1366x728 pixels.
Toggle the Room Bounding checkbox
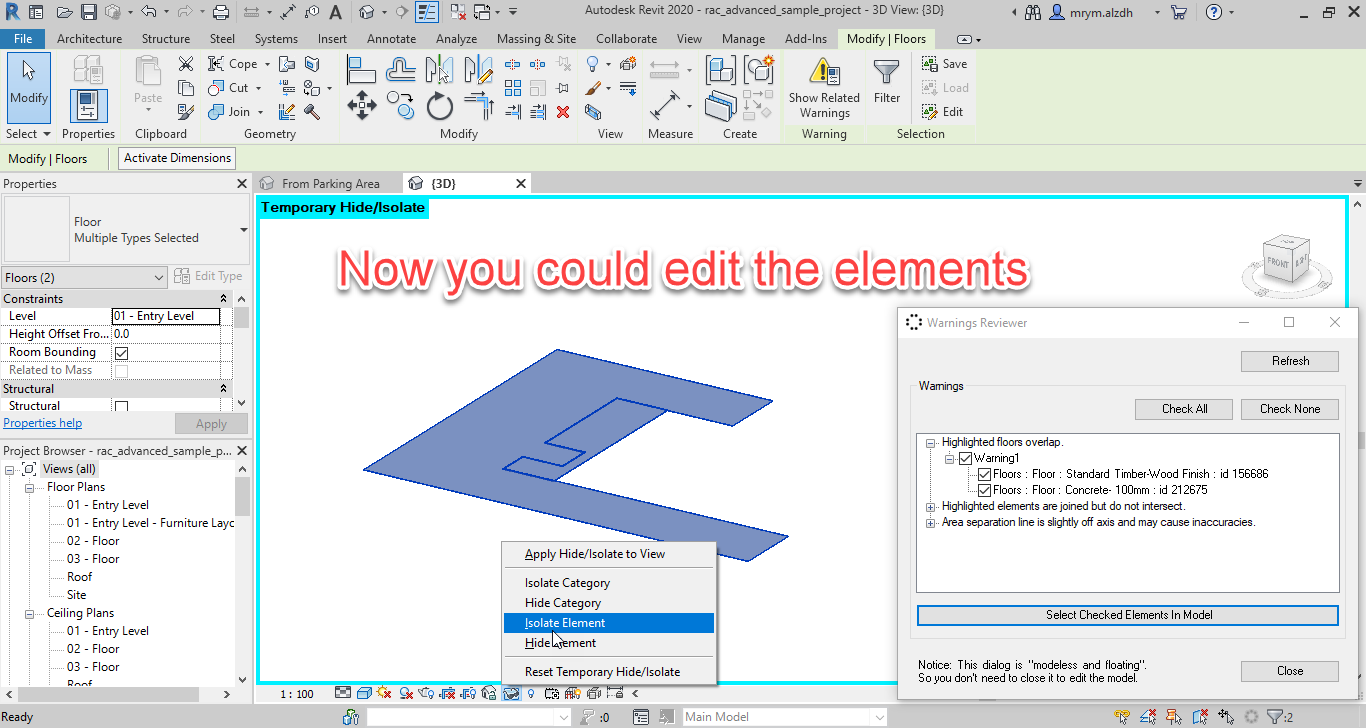[x=122, y=353]
